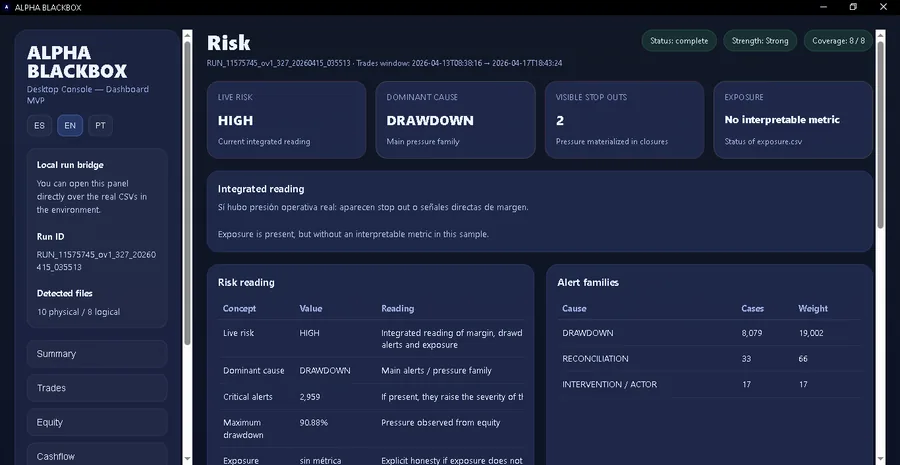Select the LIVE RISK card
The width and height of the screenshot is (900, 465).
(286, 120)
